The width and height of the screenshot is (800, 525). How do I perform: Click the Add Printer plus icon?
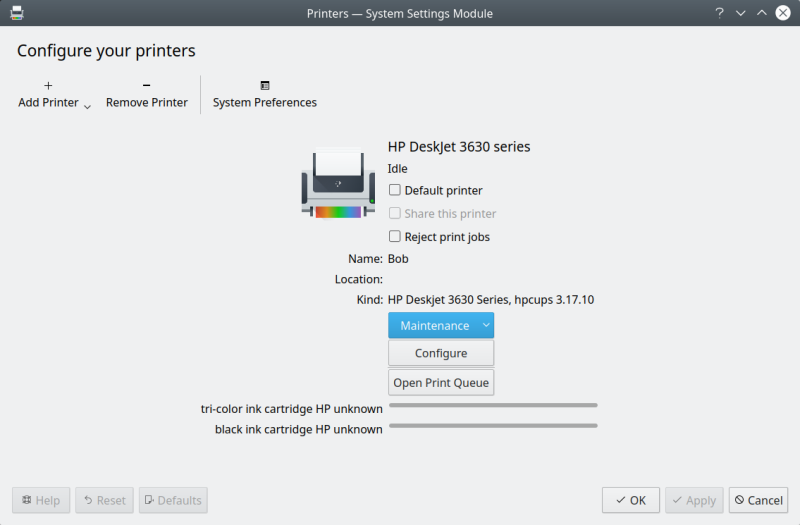click(x=48, y=86)
